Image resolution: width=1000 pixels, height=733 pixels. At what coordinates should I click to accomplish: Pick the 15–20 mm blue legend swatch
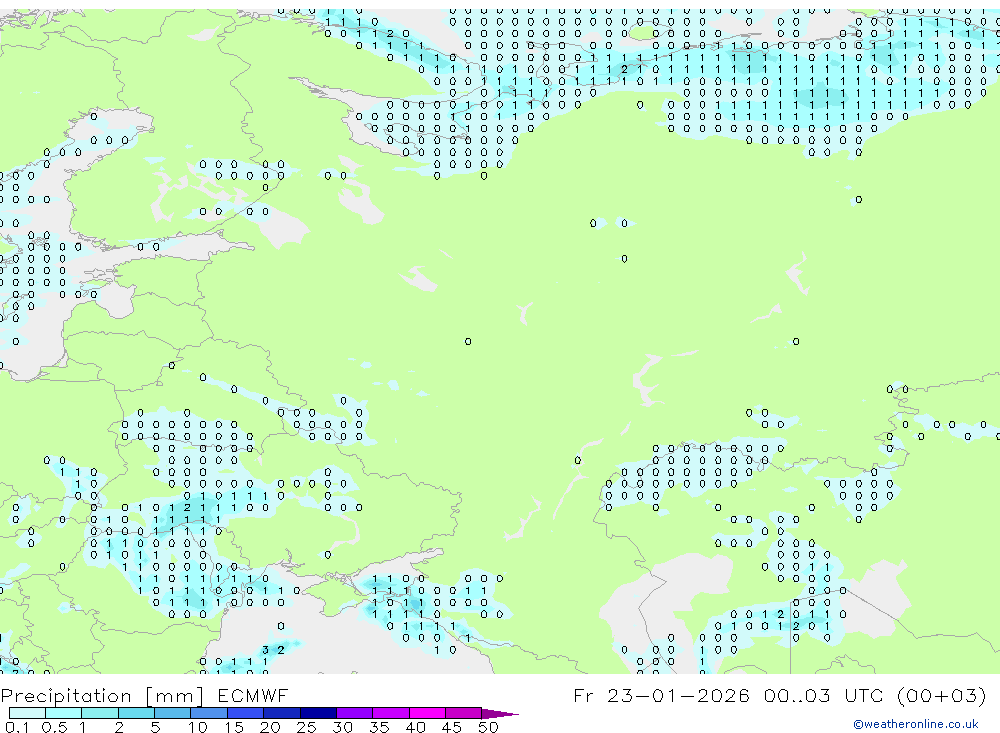[245, 713]
